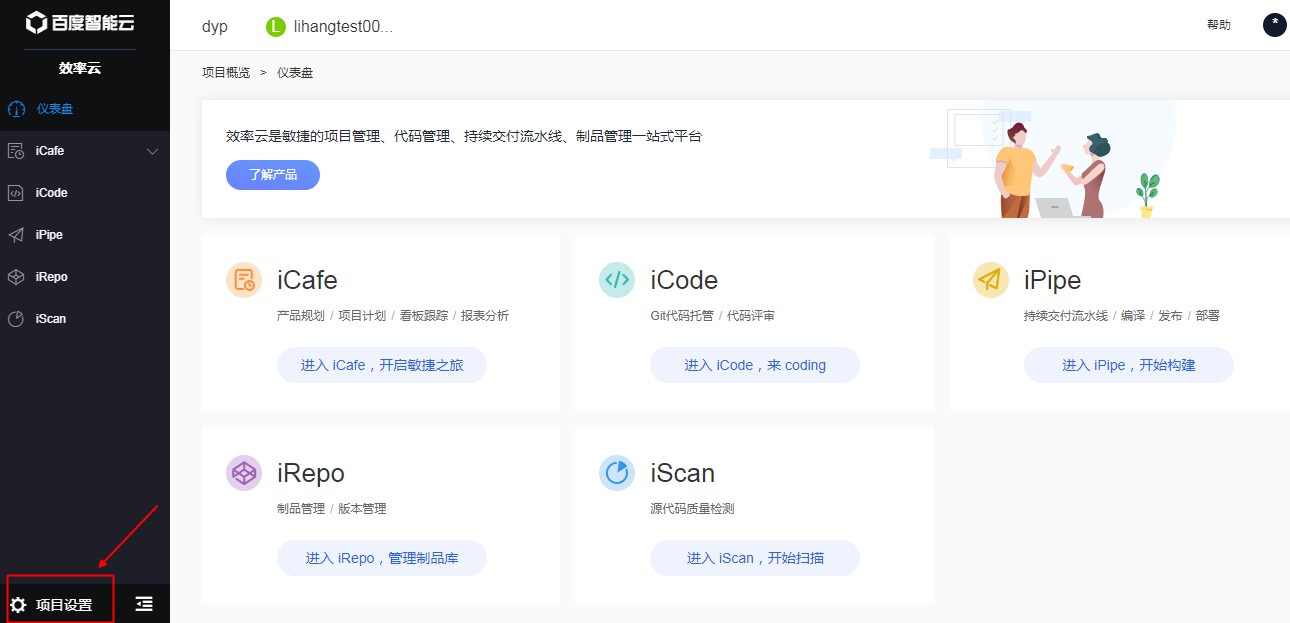This screenshot has height=623, width=1290.
Task: Click the iPipe card heading
Action: (1053, 280)
